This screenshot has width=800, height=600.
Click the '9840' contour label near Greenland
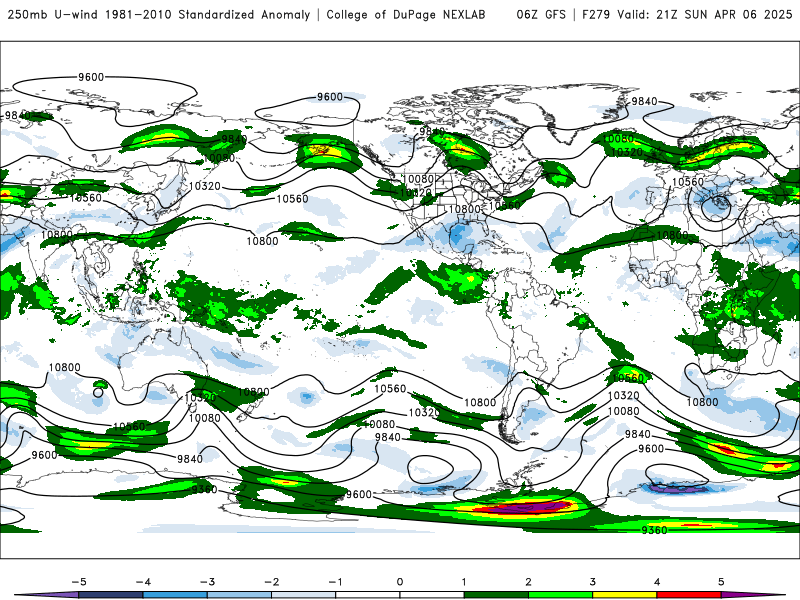pyautogui.click(x=644, y=102)
